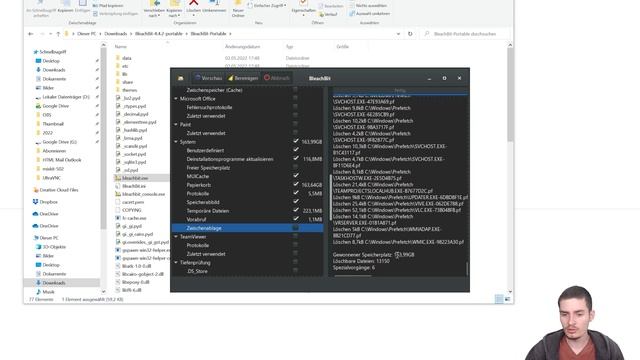Open the recent locations dropdown arrow
The image size is (640, 360).
click(x=50, y=34)
